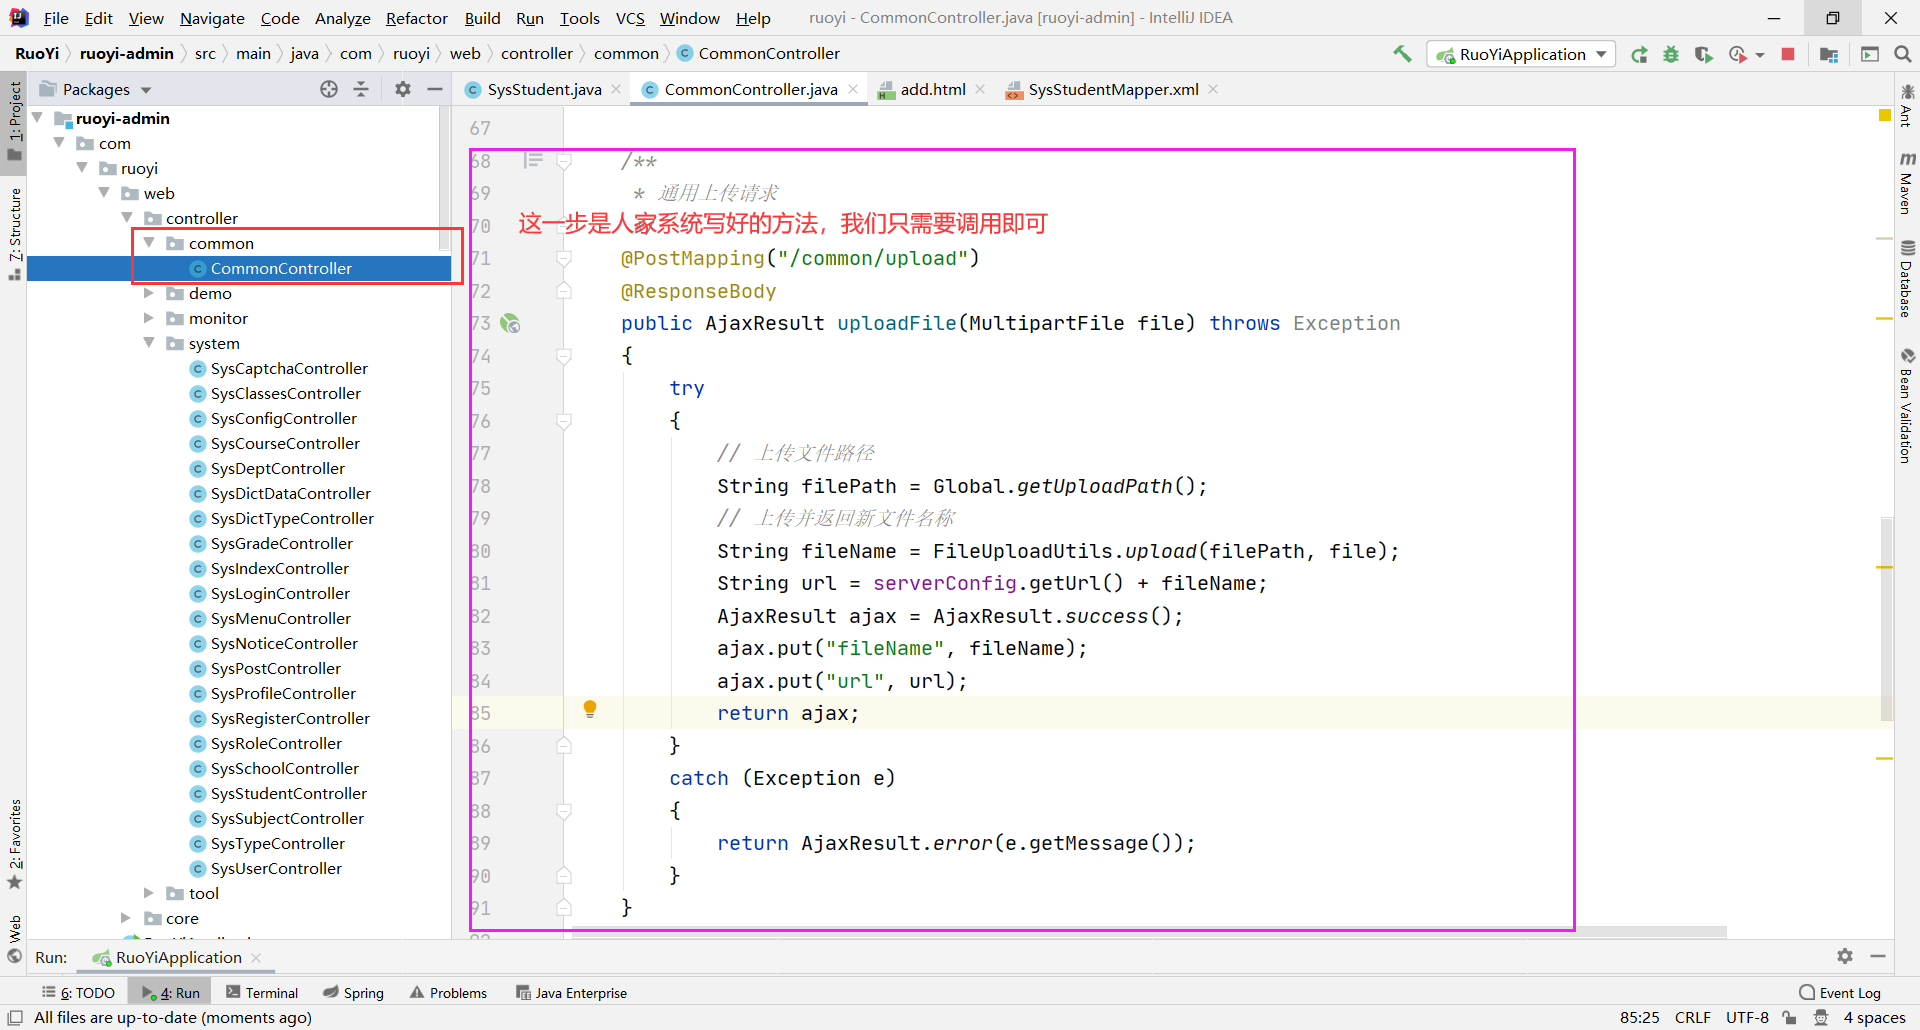The height and width of the screenshot is (1030, 1920).
Task: Open the VCS menu
Action: [630, 18]
